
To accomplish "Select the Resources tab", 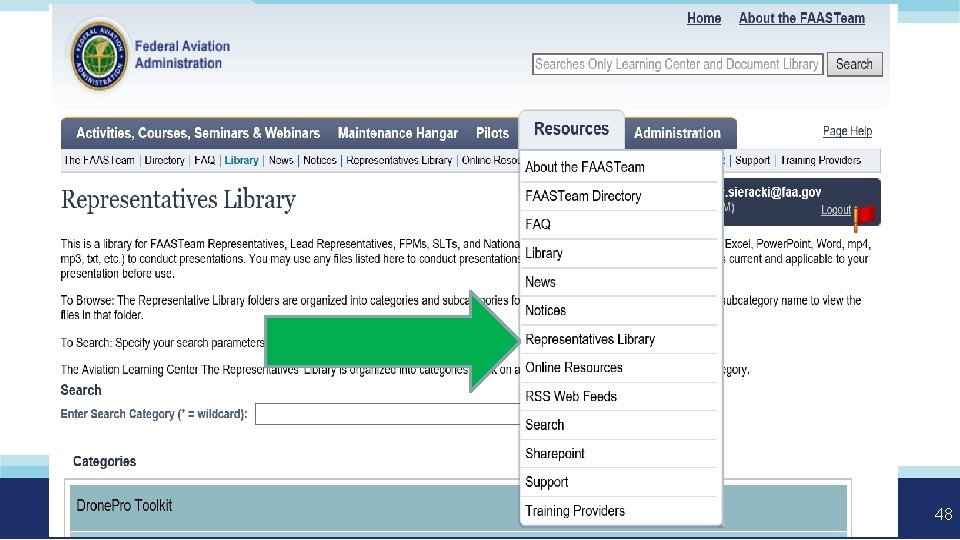I will pos(571,129).
